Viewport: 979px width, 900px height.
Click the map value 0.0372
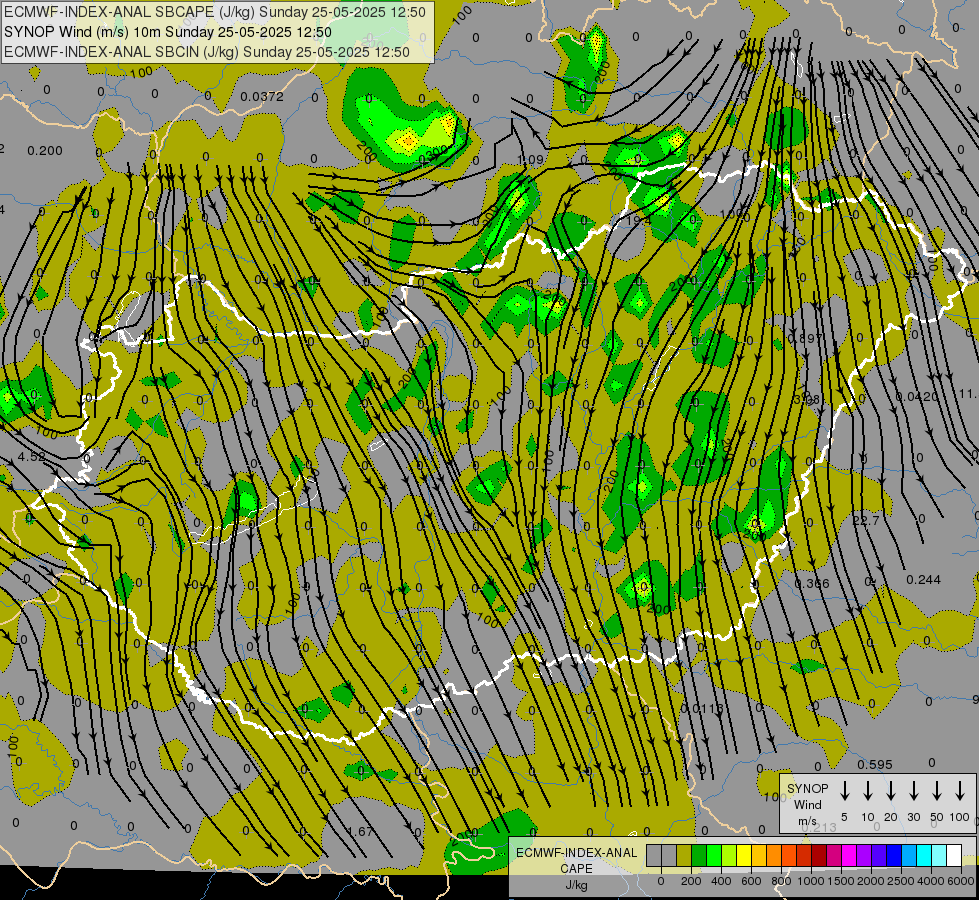(x=262, y=97)
